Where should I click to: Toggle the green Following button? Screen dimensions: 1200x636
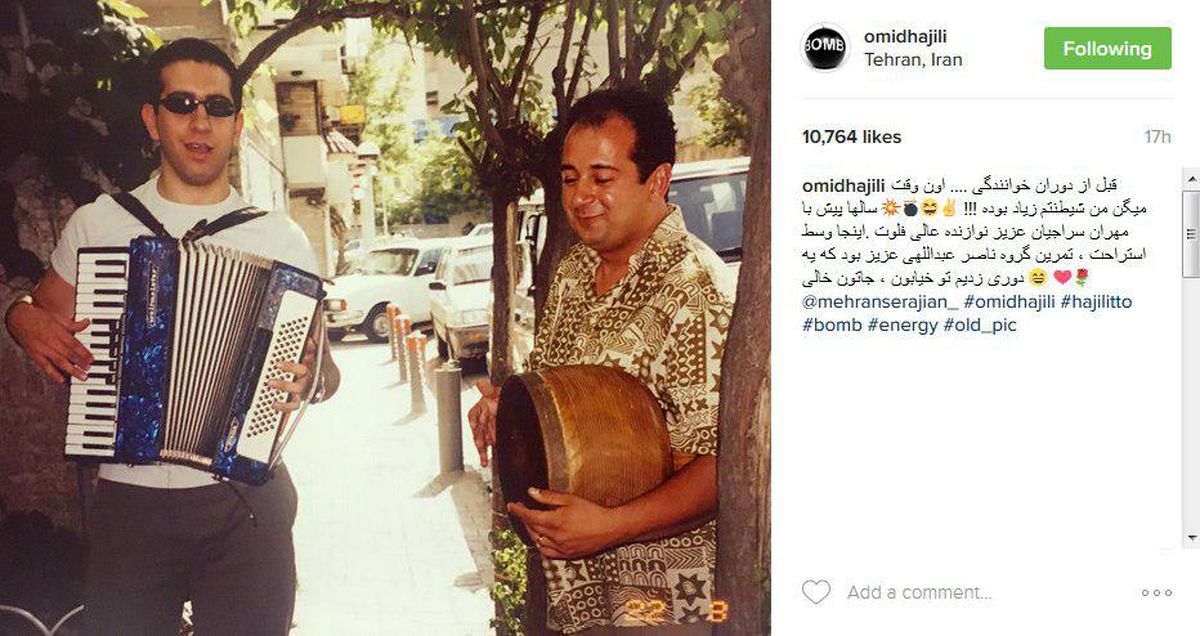coord(1107,48)
